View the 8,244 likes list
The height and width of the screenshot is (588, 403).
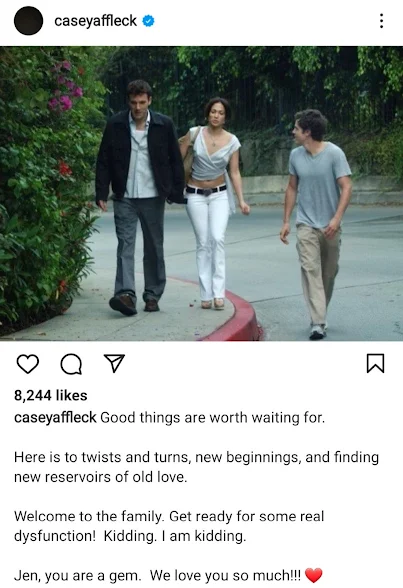[51, 395]
